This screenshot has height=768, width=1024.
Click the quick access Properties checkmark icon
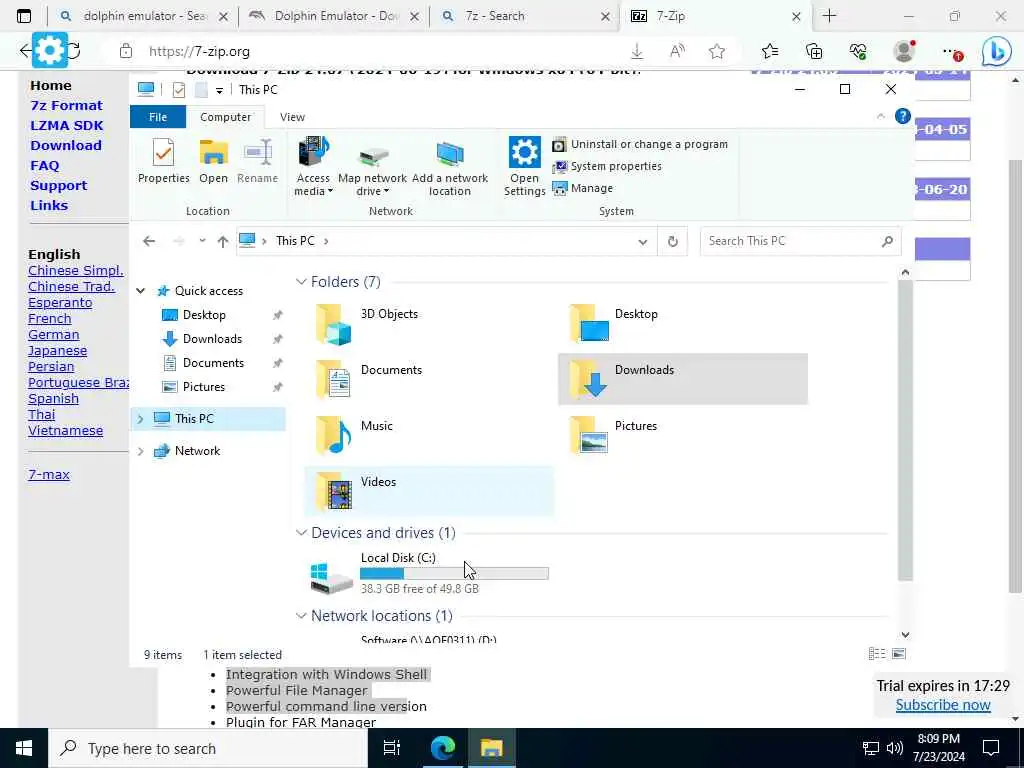click(x=178, y=90)
